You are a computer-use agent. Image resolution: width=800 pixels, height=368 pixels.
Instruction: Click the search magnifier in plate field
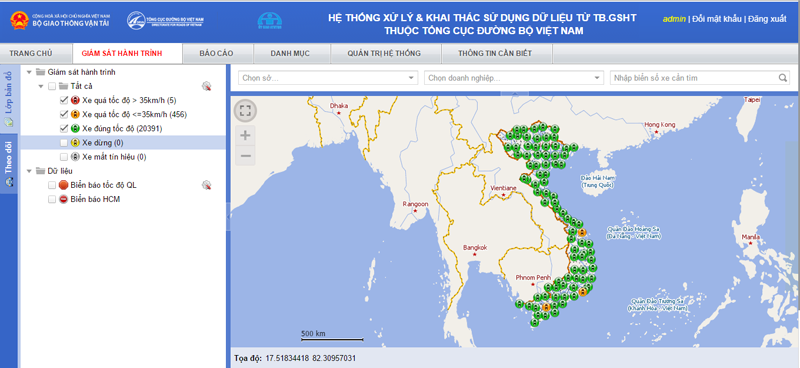coord(783,78)
